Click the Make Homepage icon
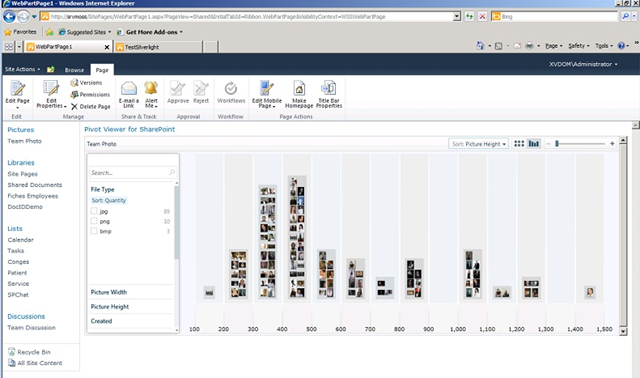The height and width of the screenshot is (378, 640). point(299,88)
